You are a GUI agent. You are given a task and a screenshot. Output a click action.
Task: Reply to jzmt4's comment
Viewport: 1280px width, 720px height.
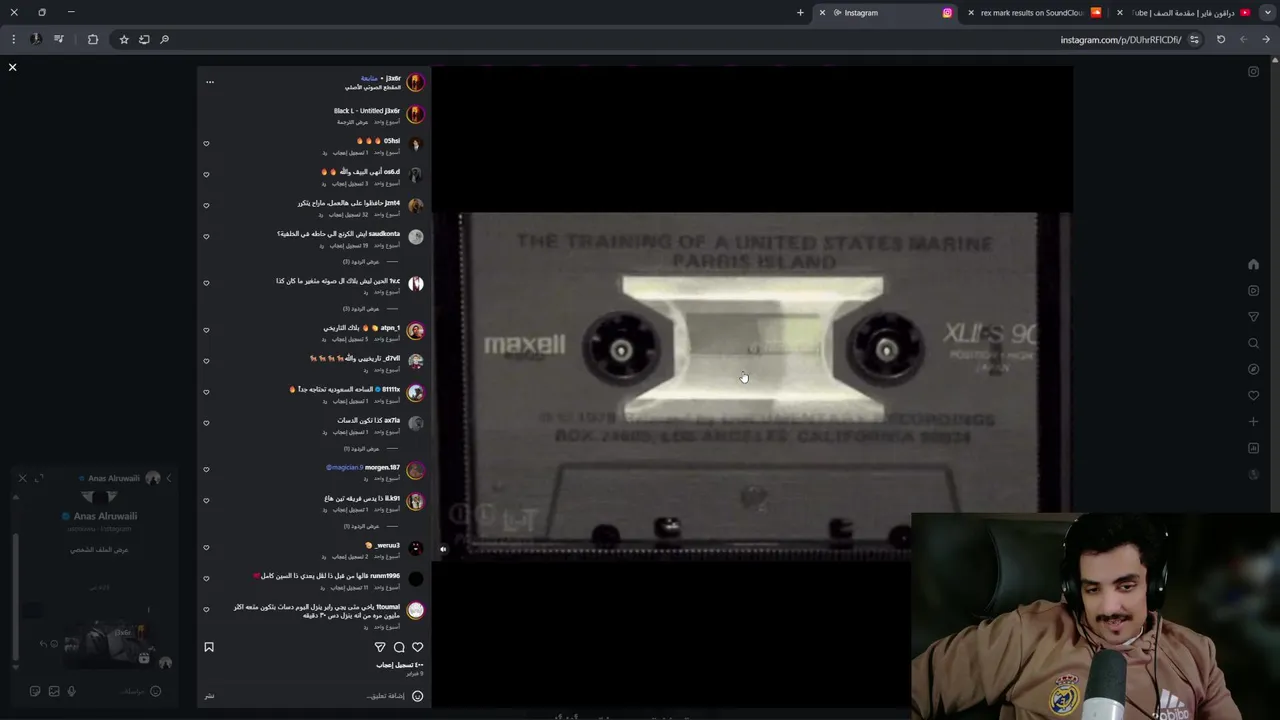[321, 214]
